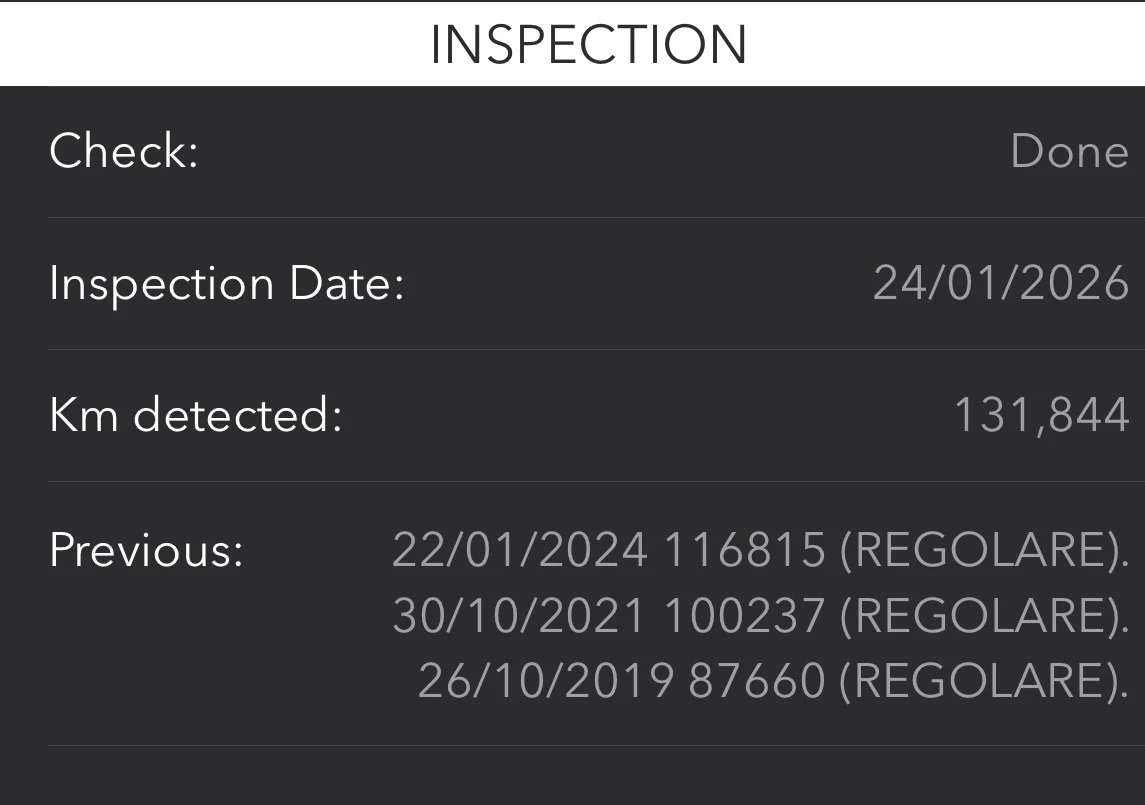Select the 100237 odometer reading

[744, 616]
